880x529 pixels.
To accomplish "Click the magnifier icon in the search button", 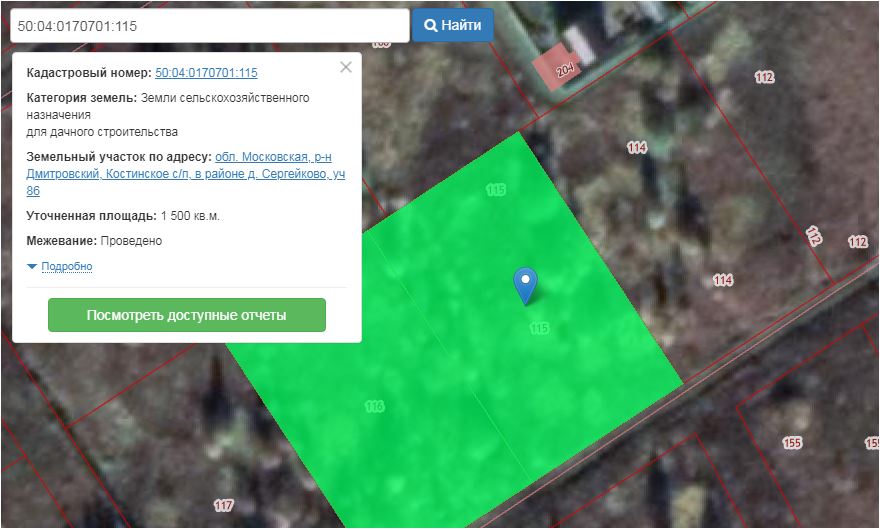I will pyautogui.click(x=431, y=25).
